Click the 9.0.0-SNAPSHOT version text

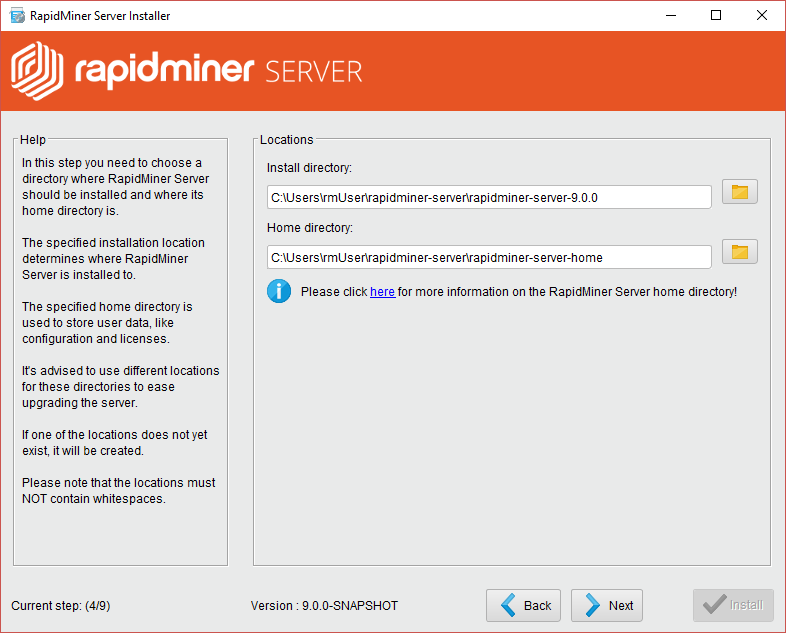point(324,606)
